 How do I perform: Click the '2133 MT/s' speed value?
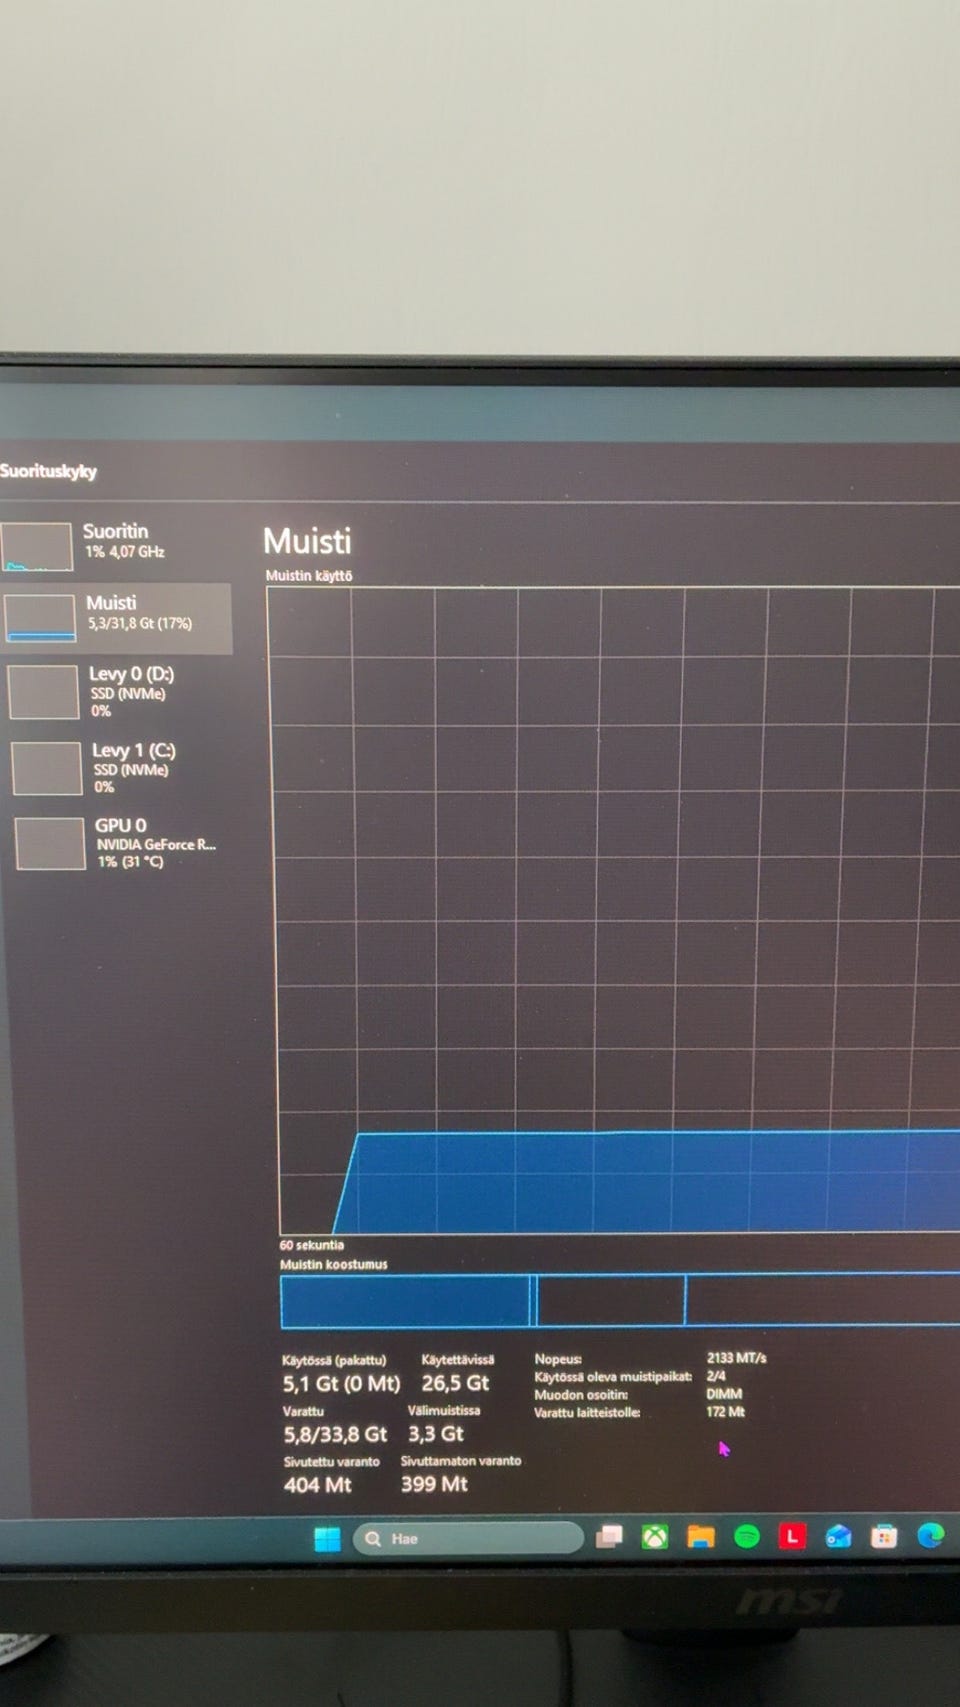pos(736,1358)
